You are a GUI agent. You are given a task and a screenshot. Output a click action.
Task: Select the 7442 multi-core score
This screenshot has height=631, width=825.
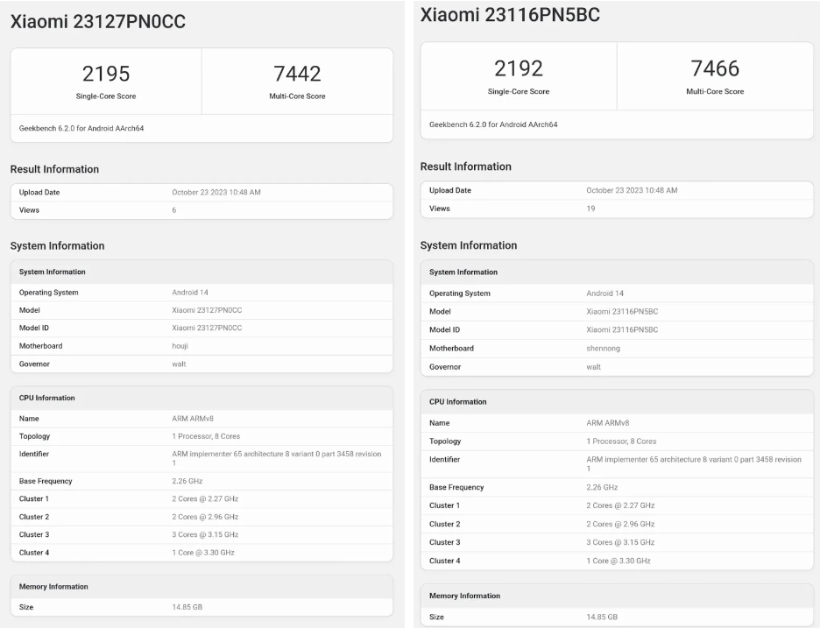point(297,74)
